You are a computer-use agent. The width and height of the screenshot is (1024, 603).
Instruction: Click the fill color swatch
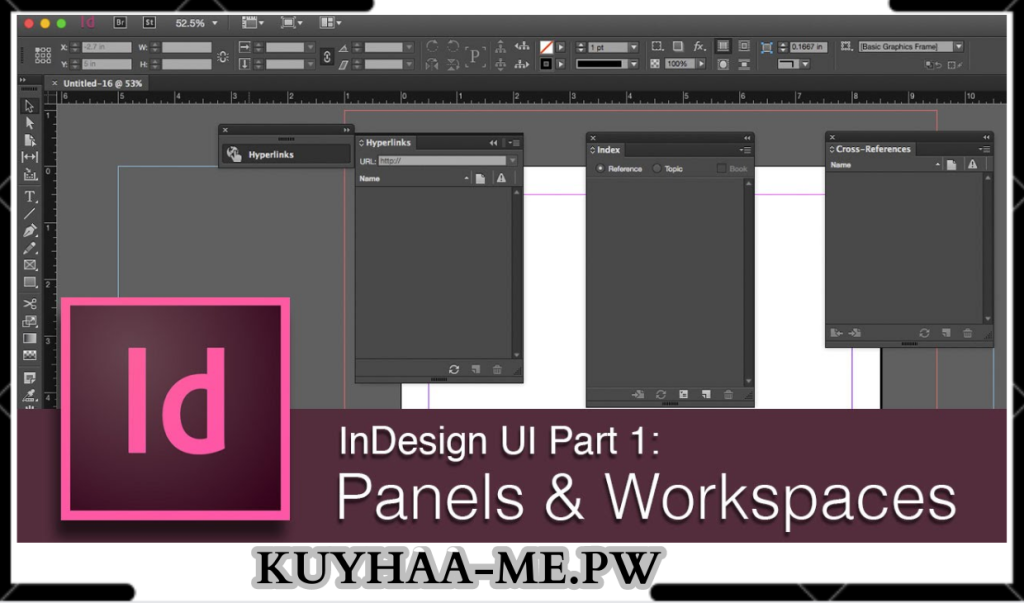pyautogui.click(x=547, y=47)
